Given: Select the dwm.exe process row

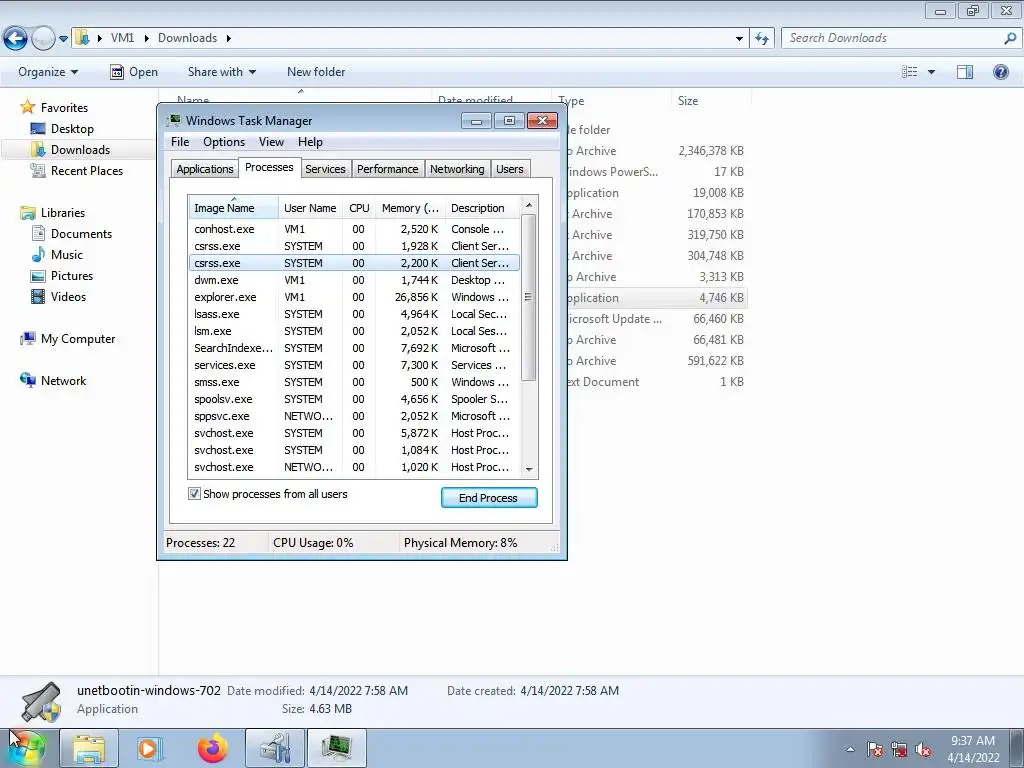Looking at the screenshot, I should pyautogui.click(x=354, y=280).
